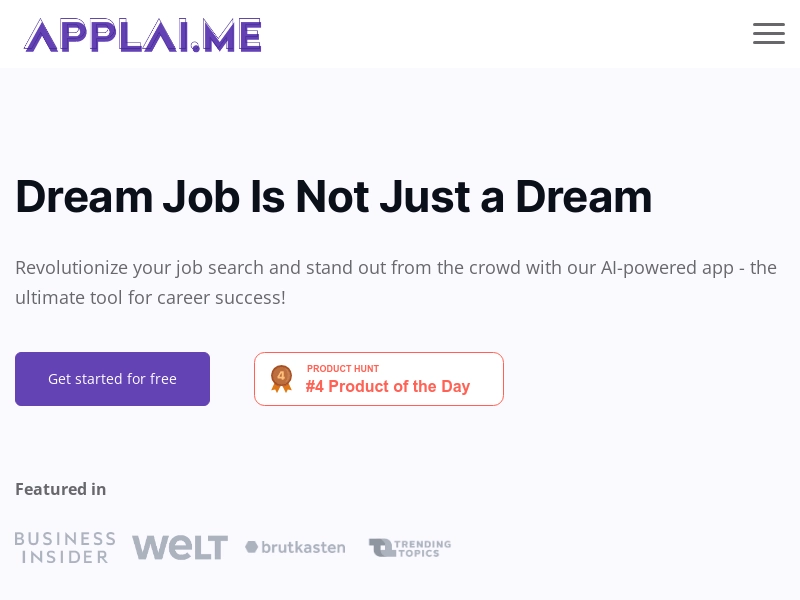Open the Product Hunt #4 Product of the Day badge
Image resolution: width=800 pixels, height=600 pixels.
click(x=379, y=378)
